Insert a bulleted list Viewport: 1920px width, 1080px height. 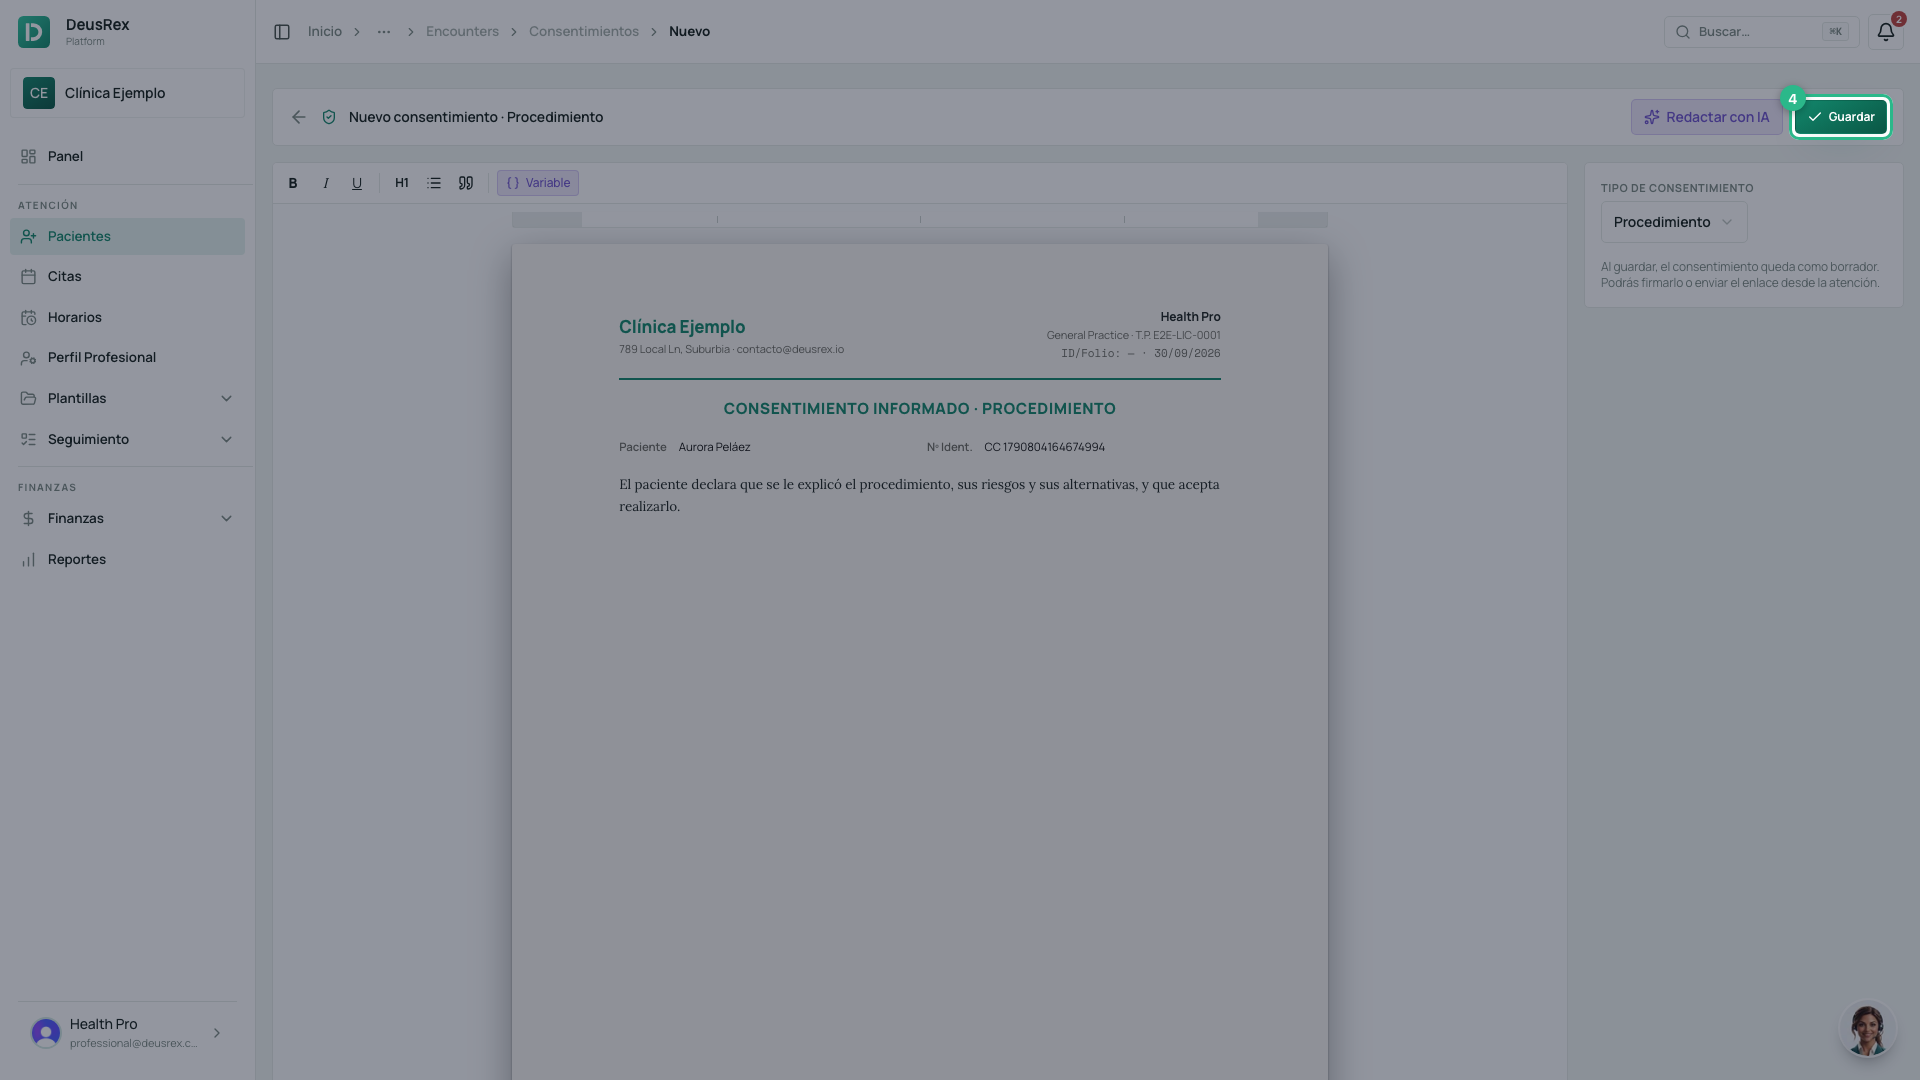434,183
